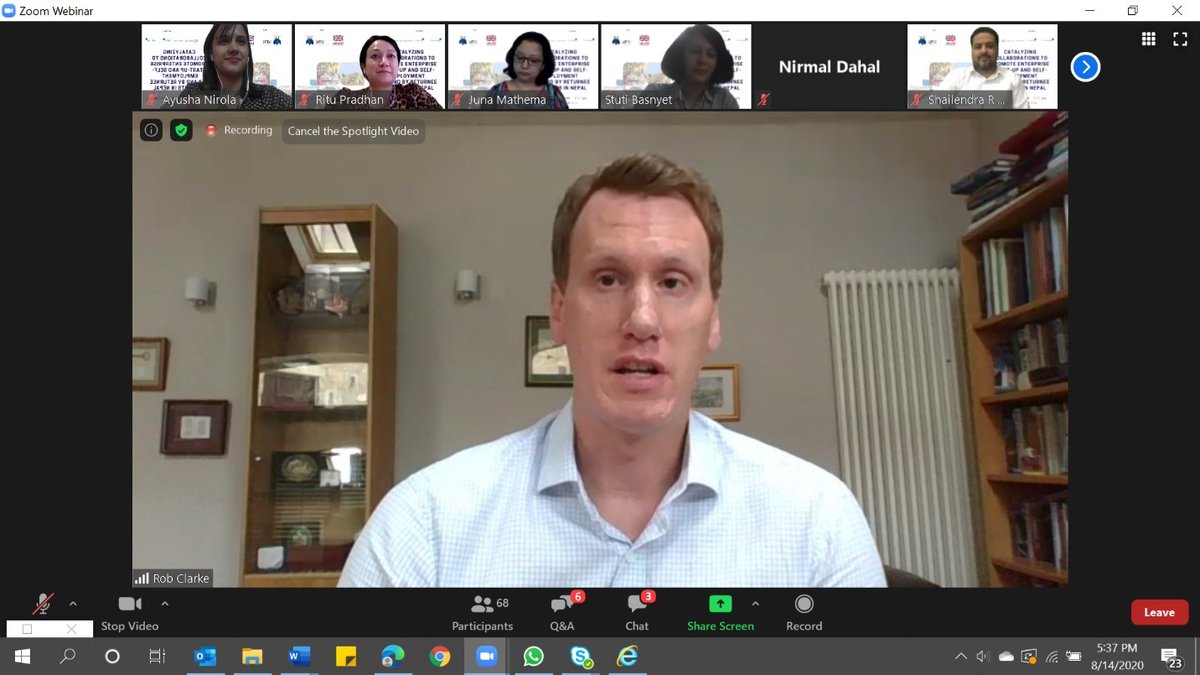Image resolution: width=1200 pixels, height=675 pixels.
Task: Open Outlook from the taskbar
Action: click(x=206, y=657)
